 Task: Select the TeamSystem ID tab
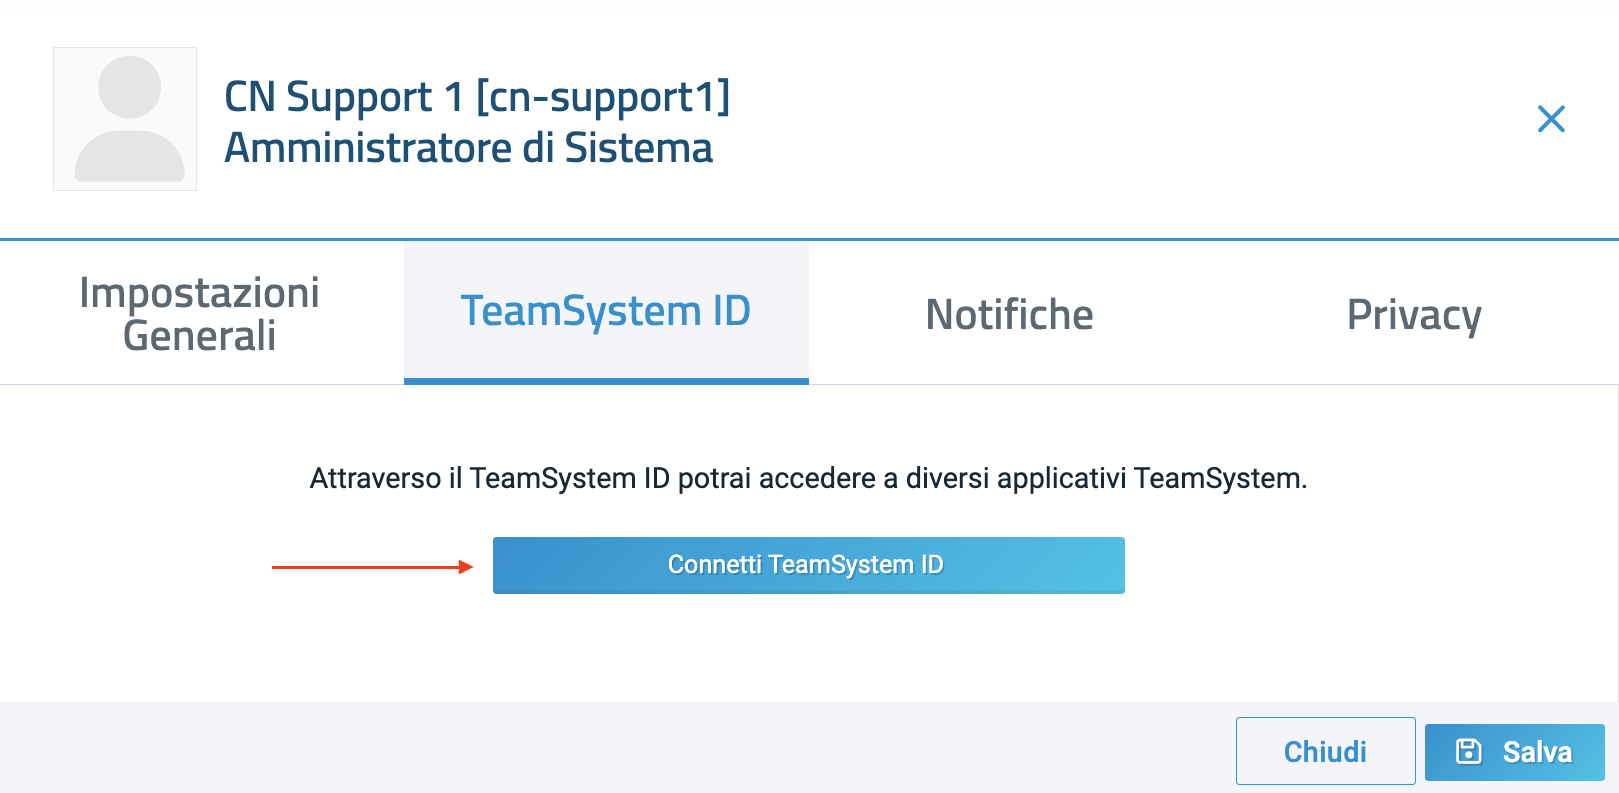(606, 311)
